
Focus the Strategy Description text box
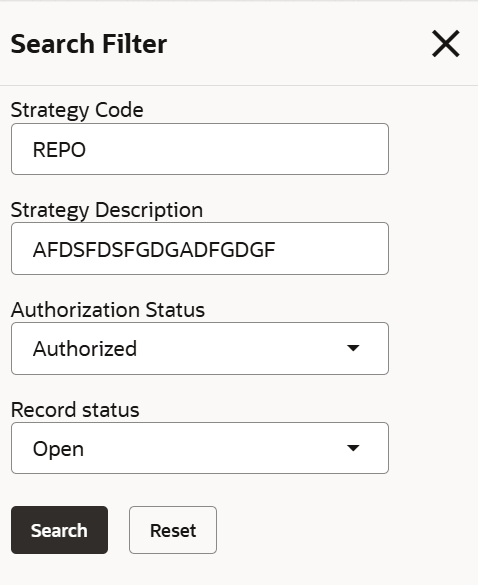click(200, 249)
